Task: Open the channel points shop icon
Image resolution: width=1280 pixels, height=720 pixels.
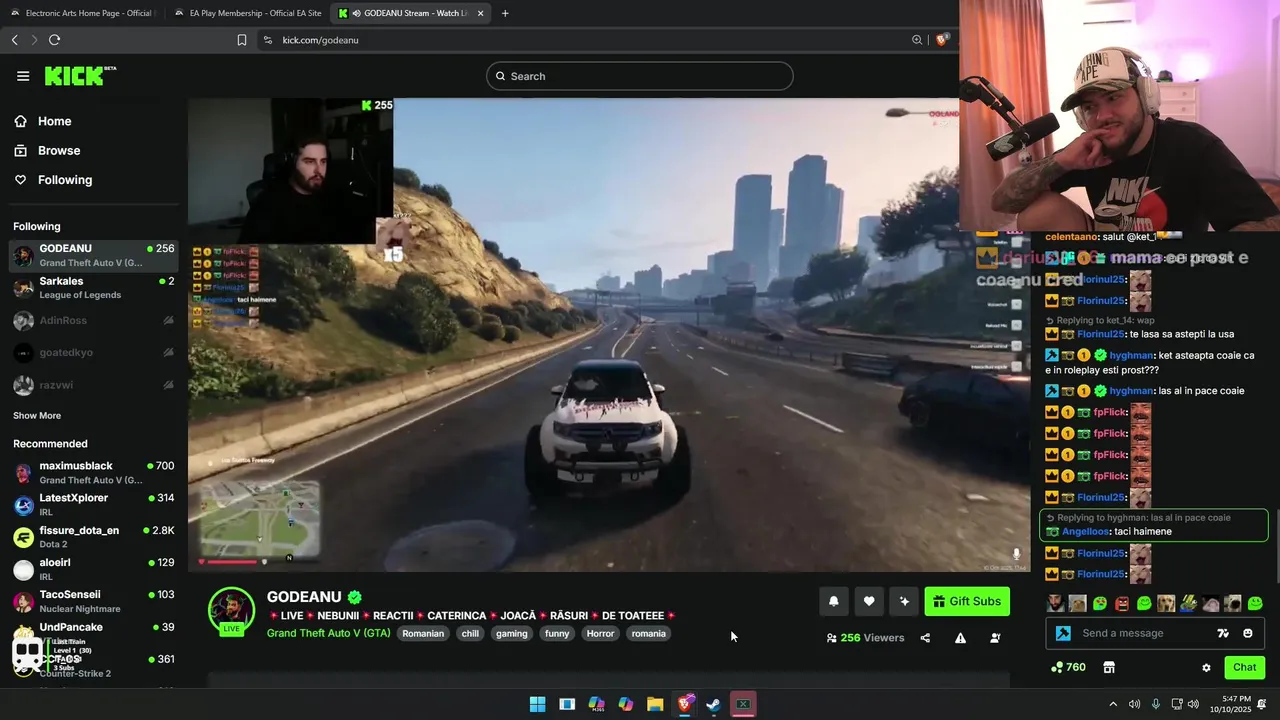Action: point(1109,667)
